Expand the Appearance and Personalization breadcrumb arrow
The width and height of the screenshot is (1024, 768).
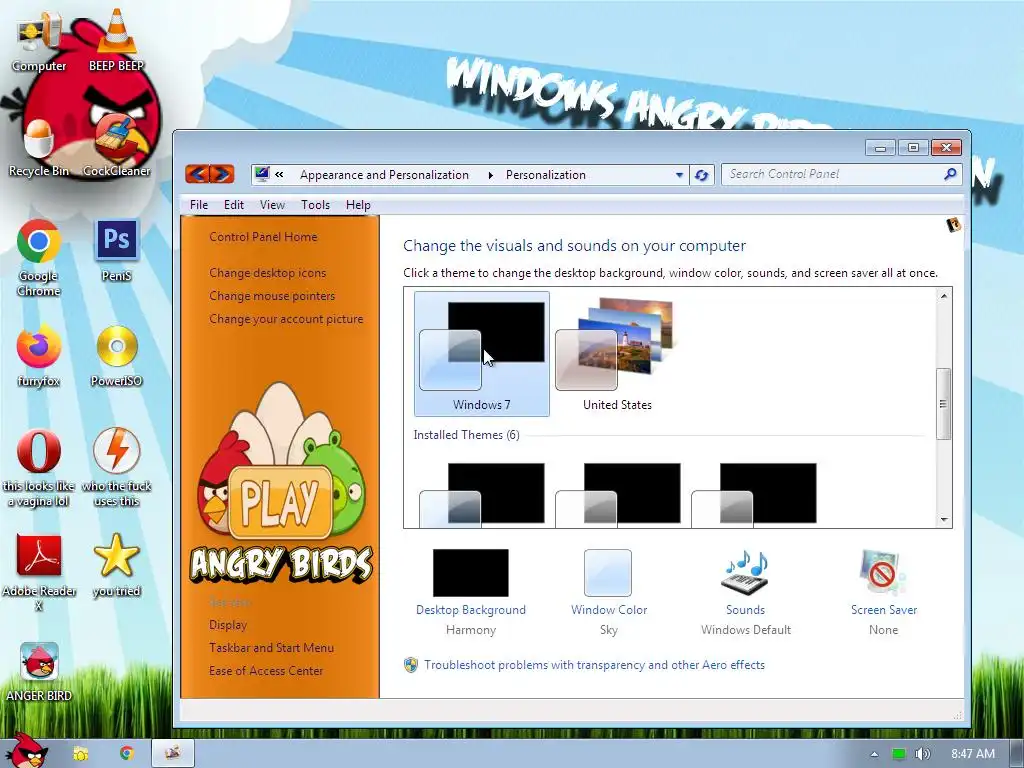click(x=490, y=175)
